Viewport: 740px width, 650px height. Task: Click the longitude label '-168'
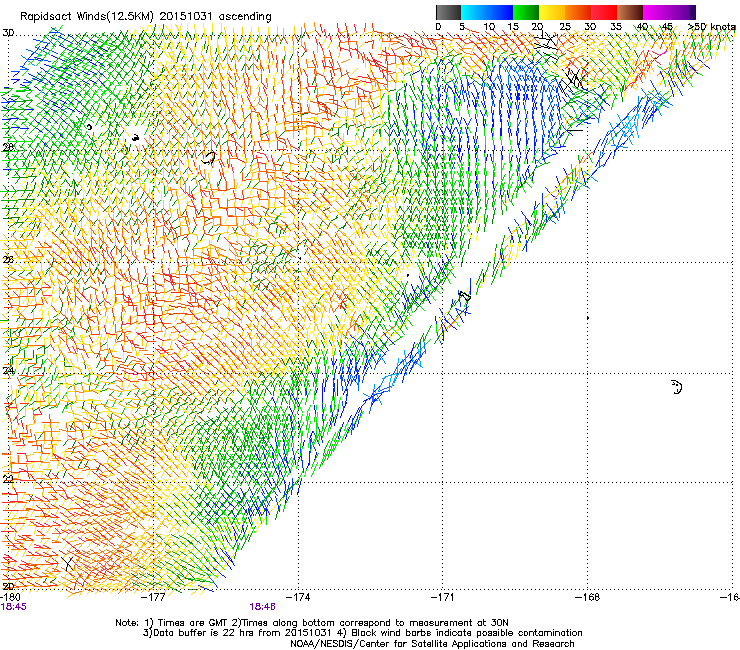588,598
